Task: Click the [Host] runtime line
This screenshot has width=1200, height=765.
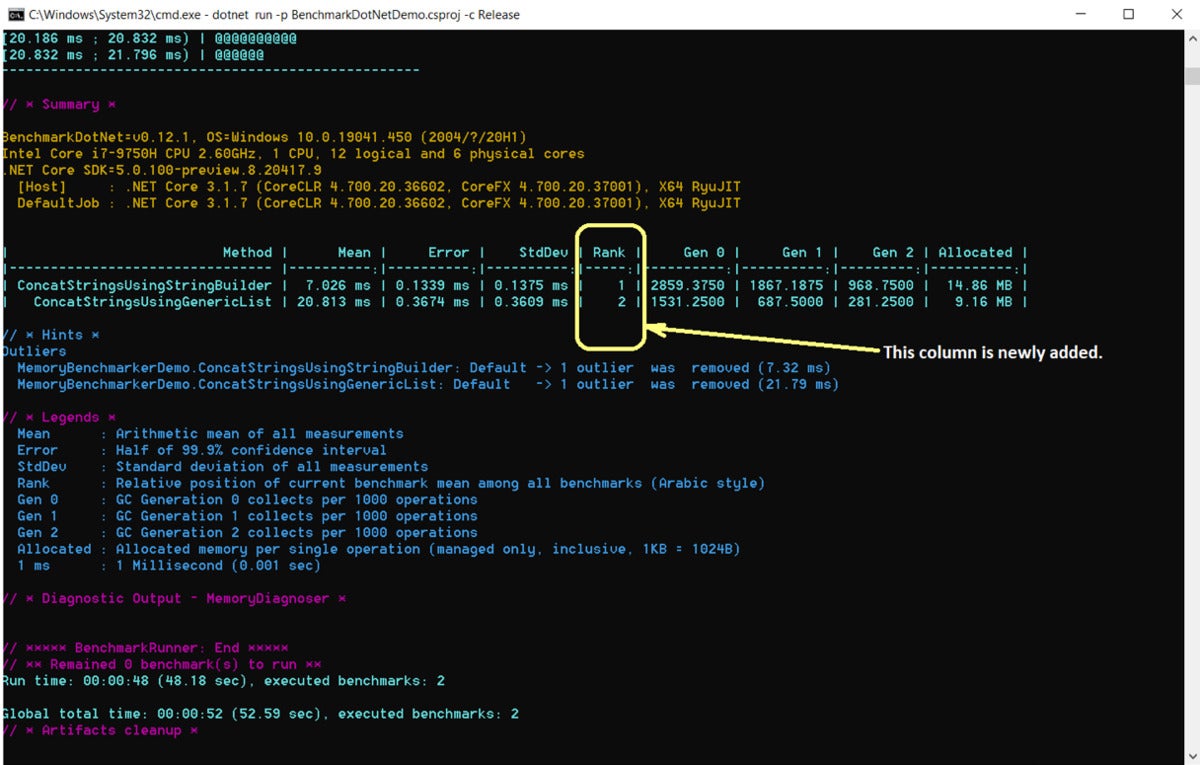Action: (x=379, y=187)
